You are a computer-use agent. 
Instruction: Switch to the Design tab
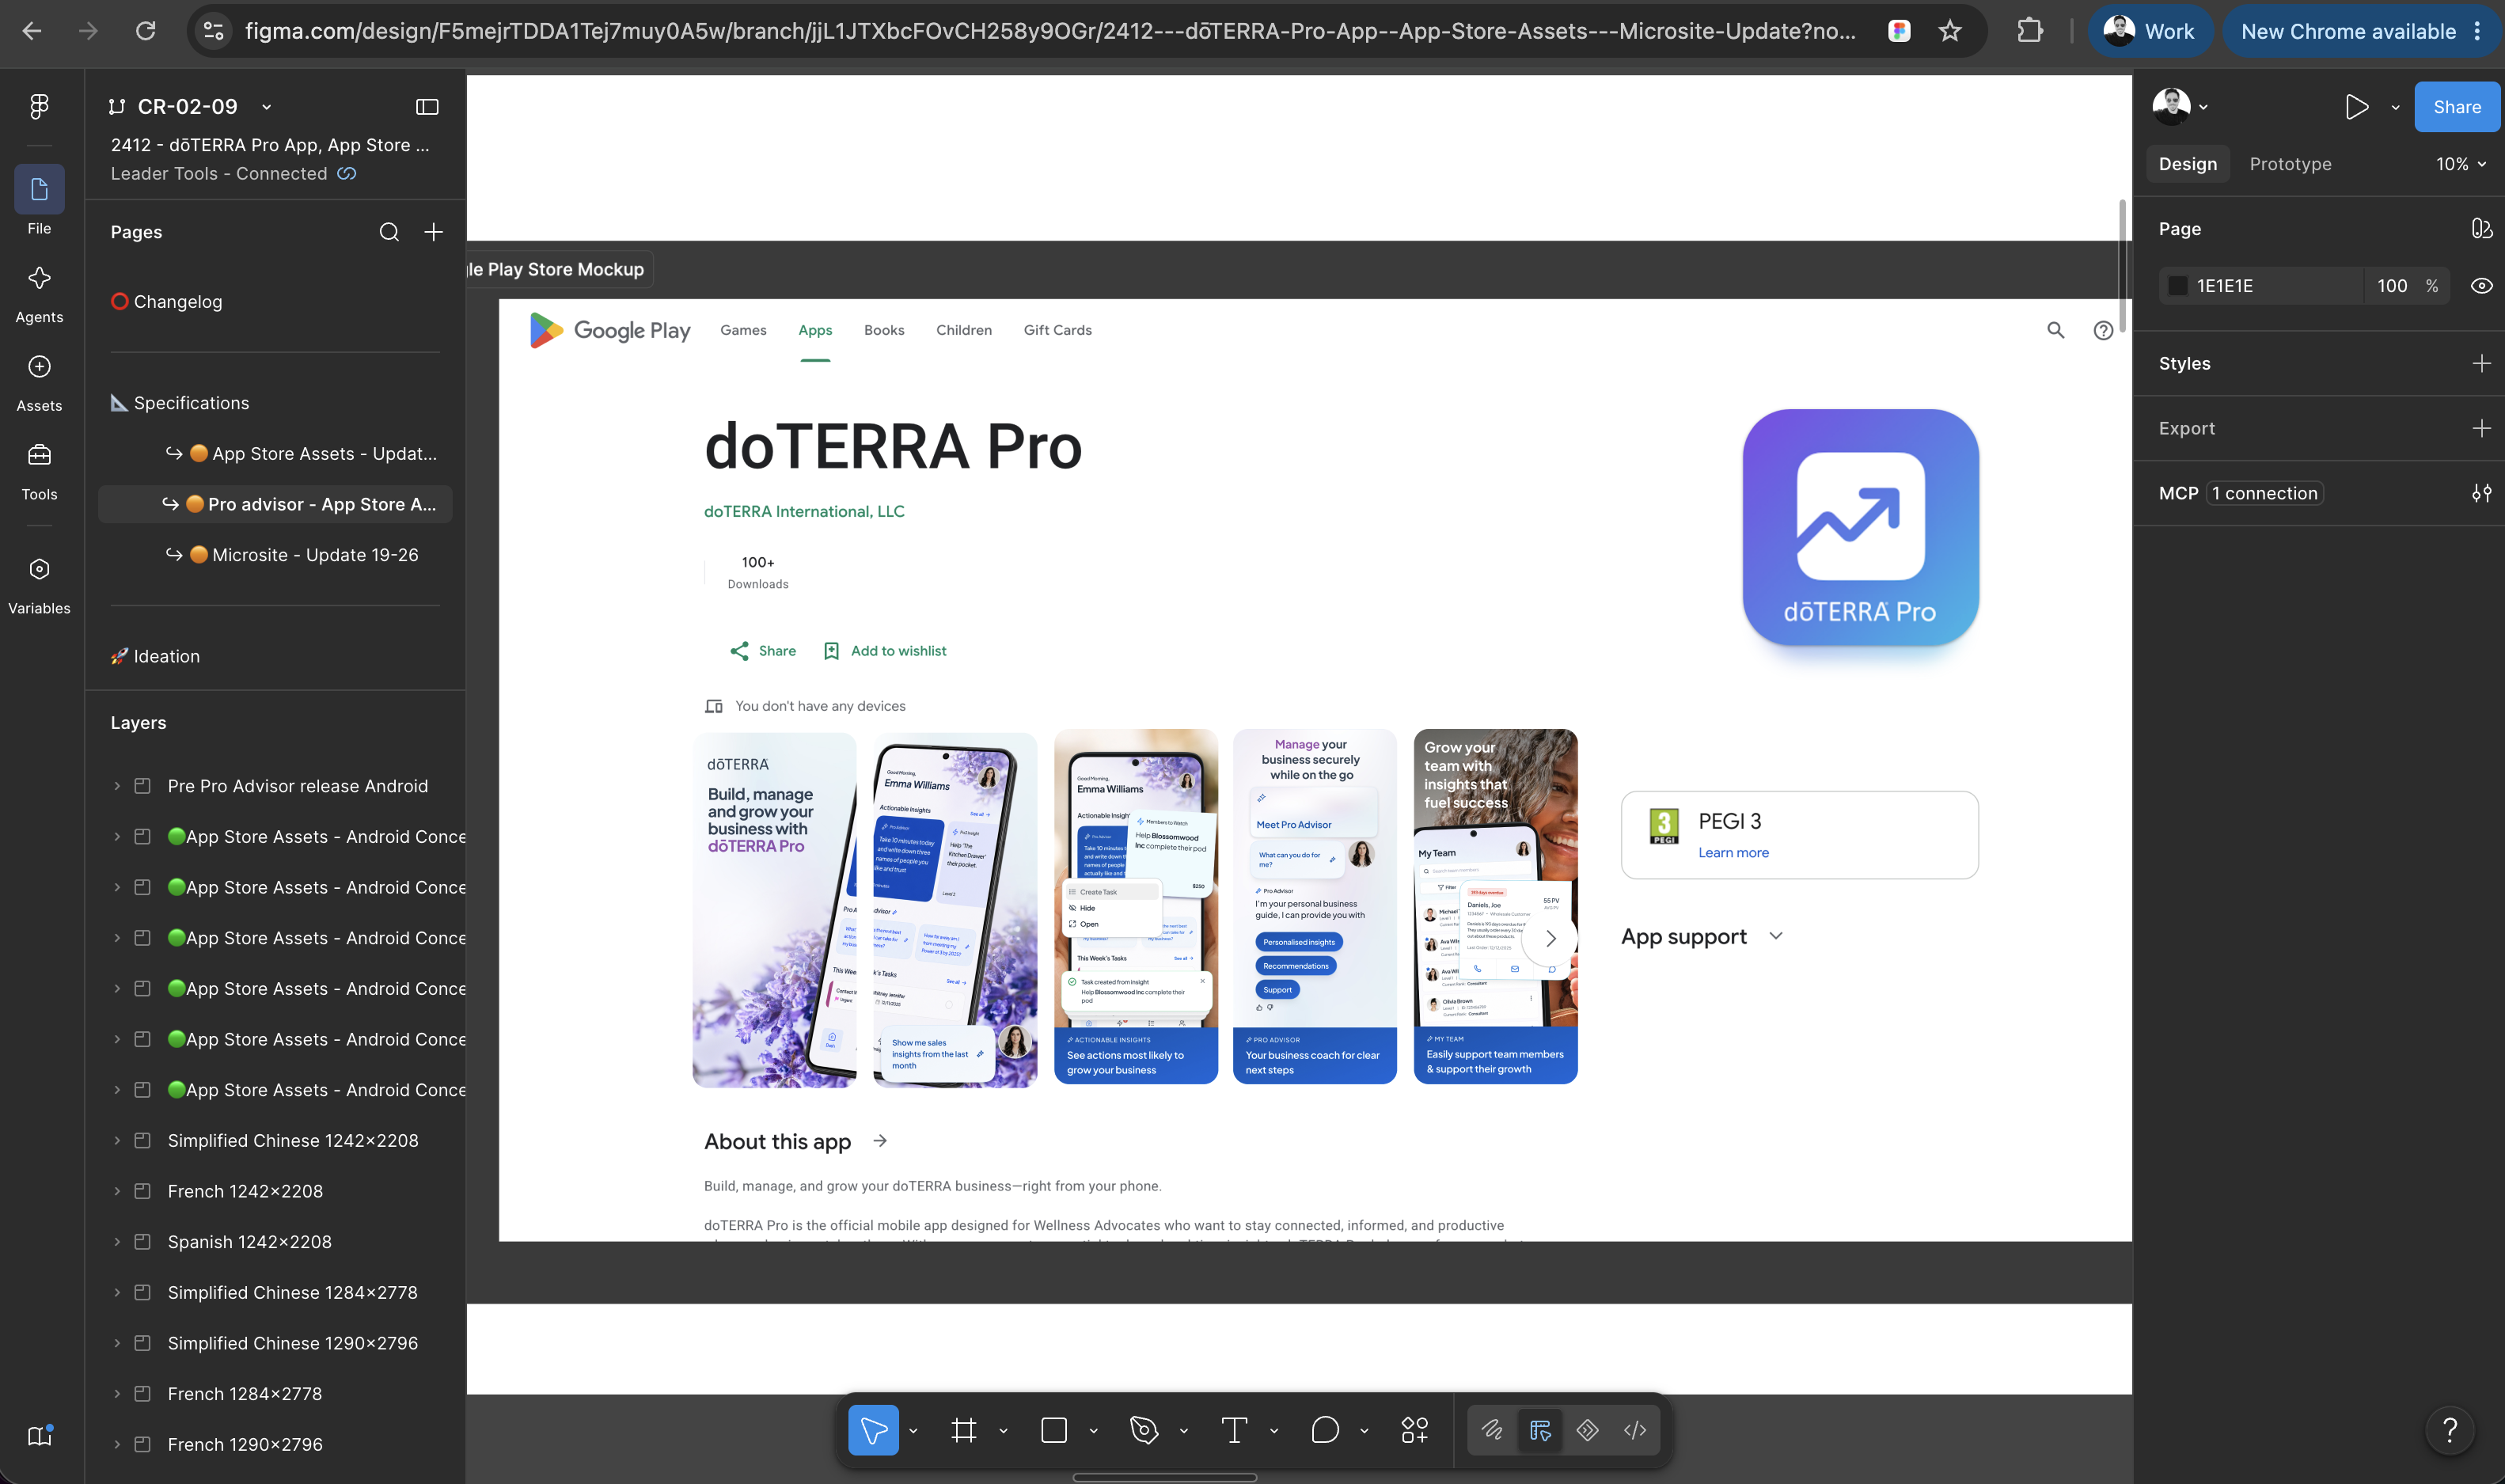click(2187, 164)
